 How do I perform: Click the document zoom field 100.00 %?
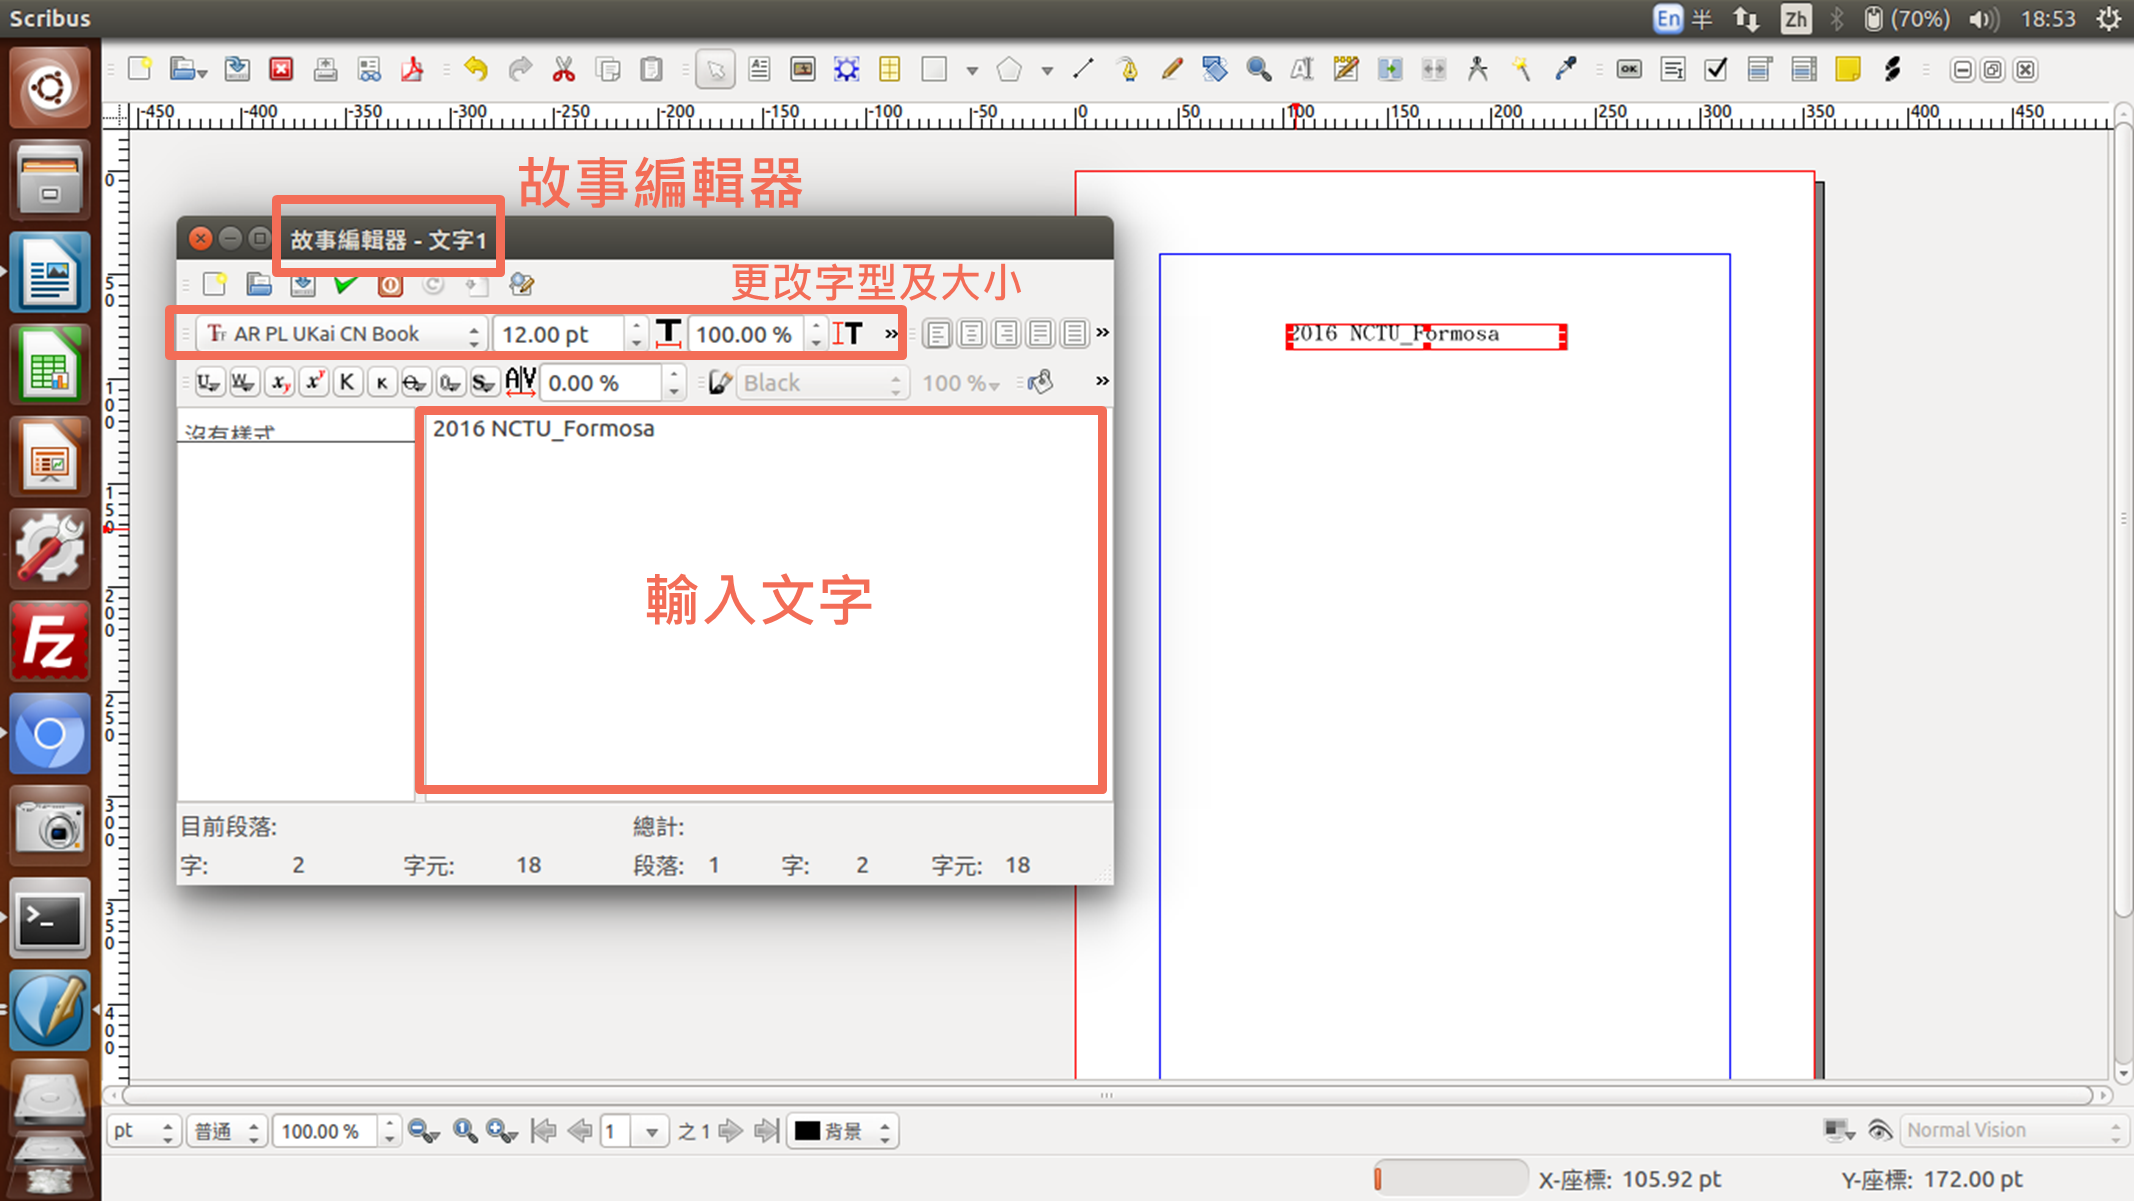pos(326,1131)
